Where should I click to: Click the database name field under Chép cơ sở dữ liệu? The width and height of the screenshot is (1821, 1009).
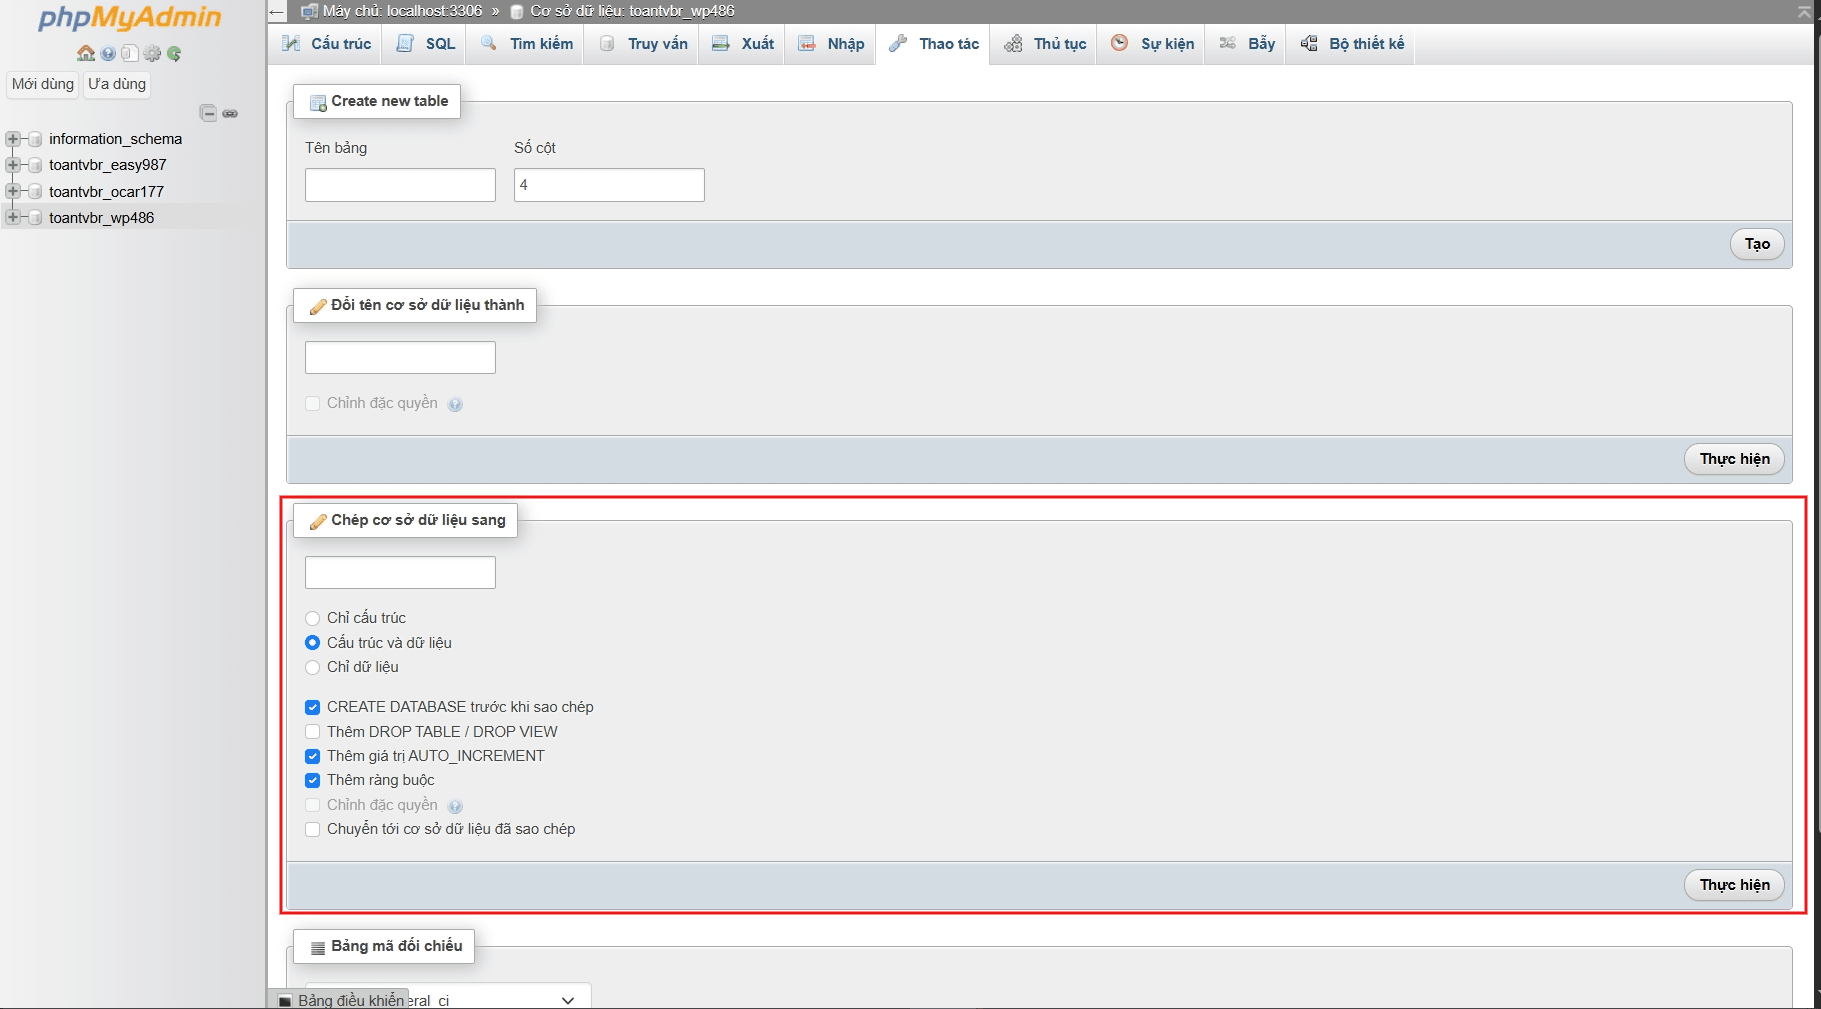point(399,571)
